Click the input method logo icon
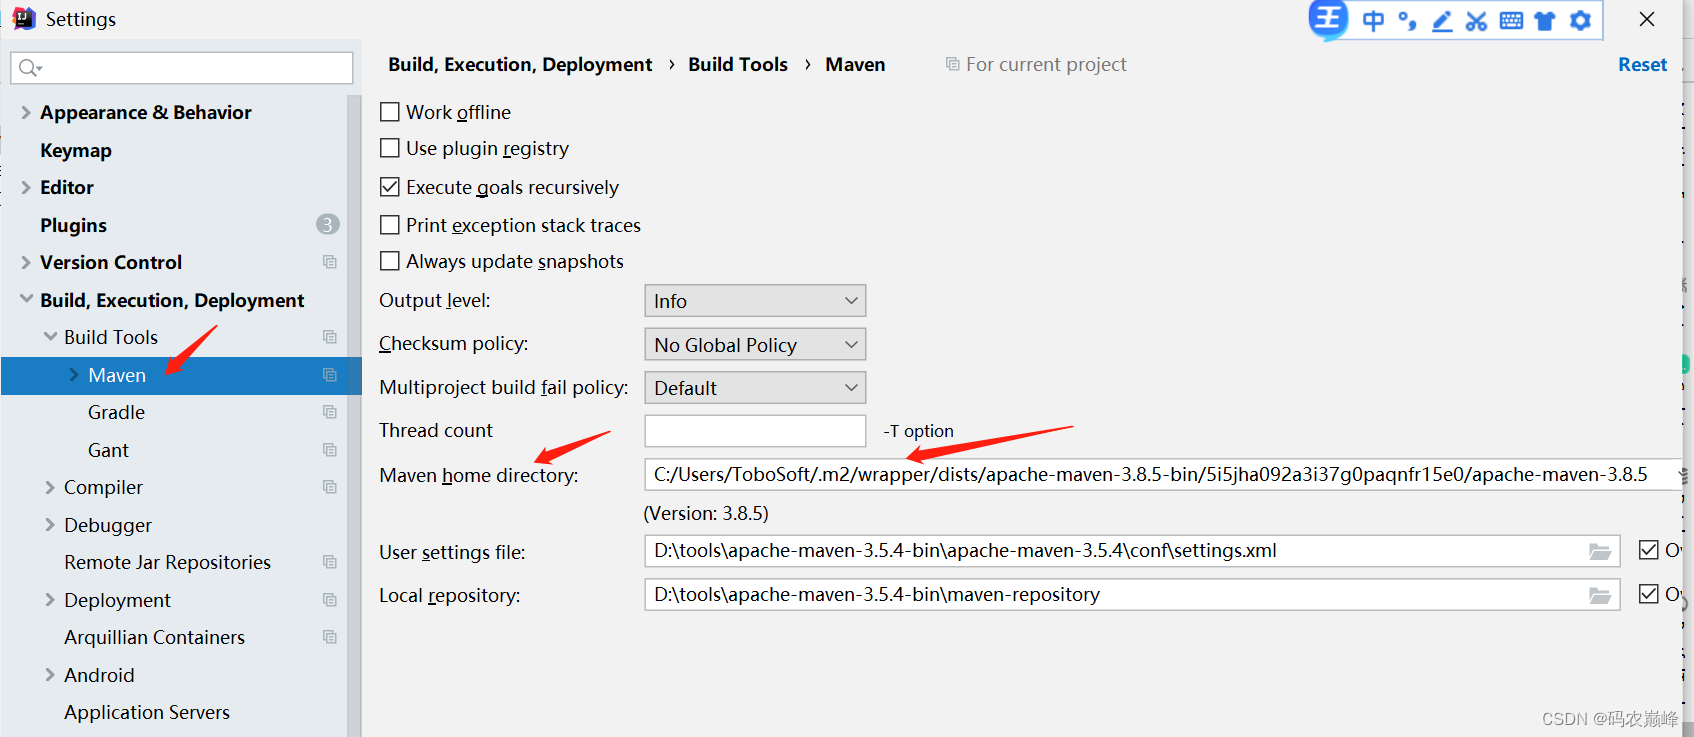Screen dimensions: 1694x737 click(1328, 19)
